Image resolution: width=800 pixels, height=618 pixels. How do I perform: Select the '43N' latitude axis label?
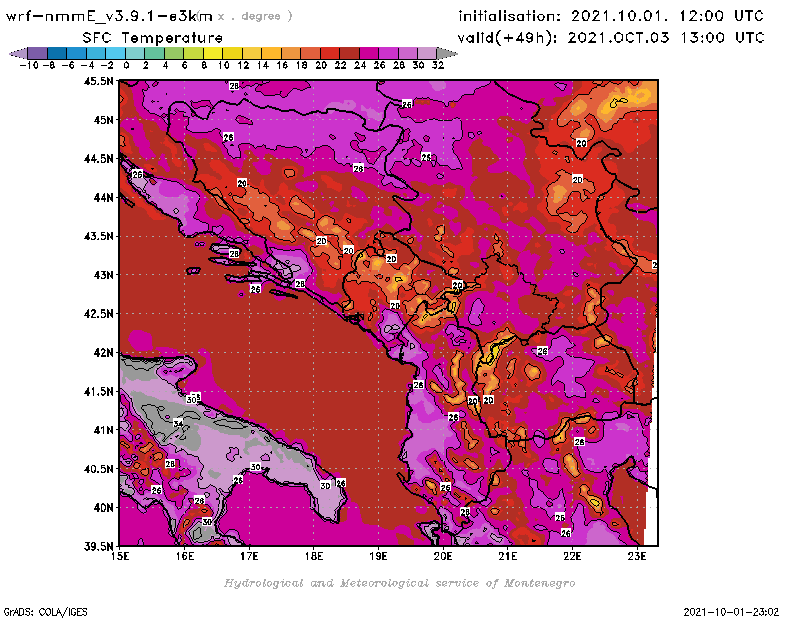[x=103, y=275]
